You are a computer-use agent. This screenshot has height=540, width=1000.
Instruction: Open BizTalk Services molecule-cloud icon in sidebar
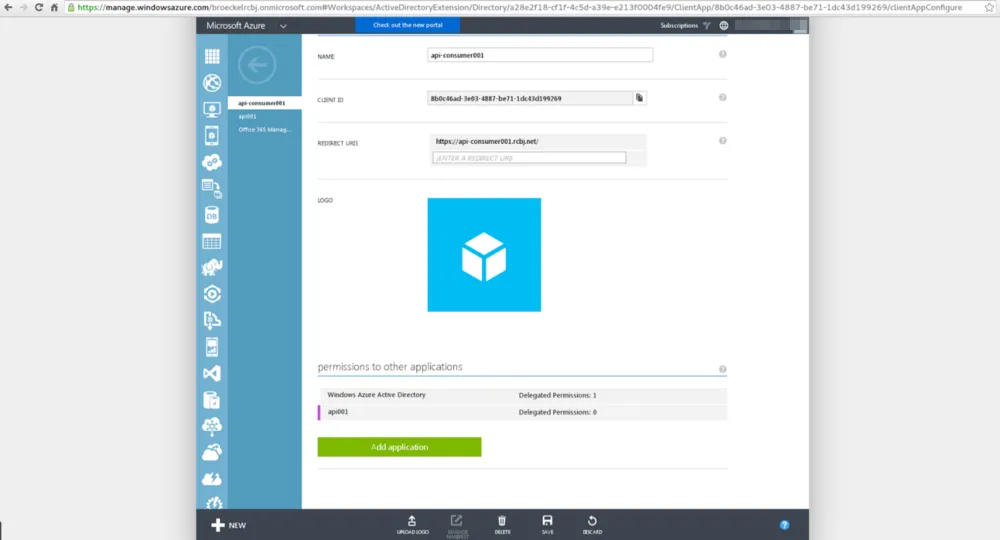point(212,426)
